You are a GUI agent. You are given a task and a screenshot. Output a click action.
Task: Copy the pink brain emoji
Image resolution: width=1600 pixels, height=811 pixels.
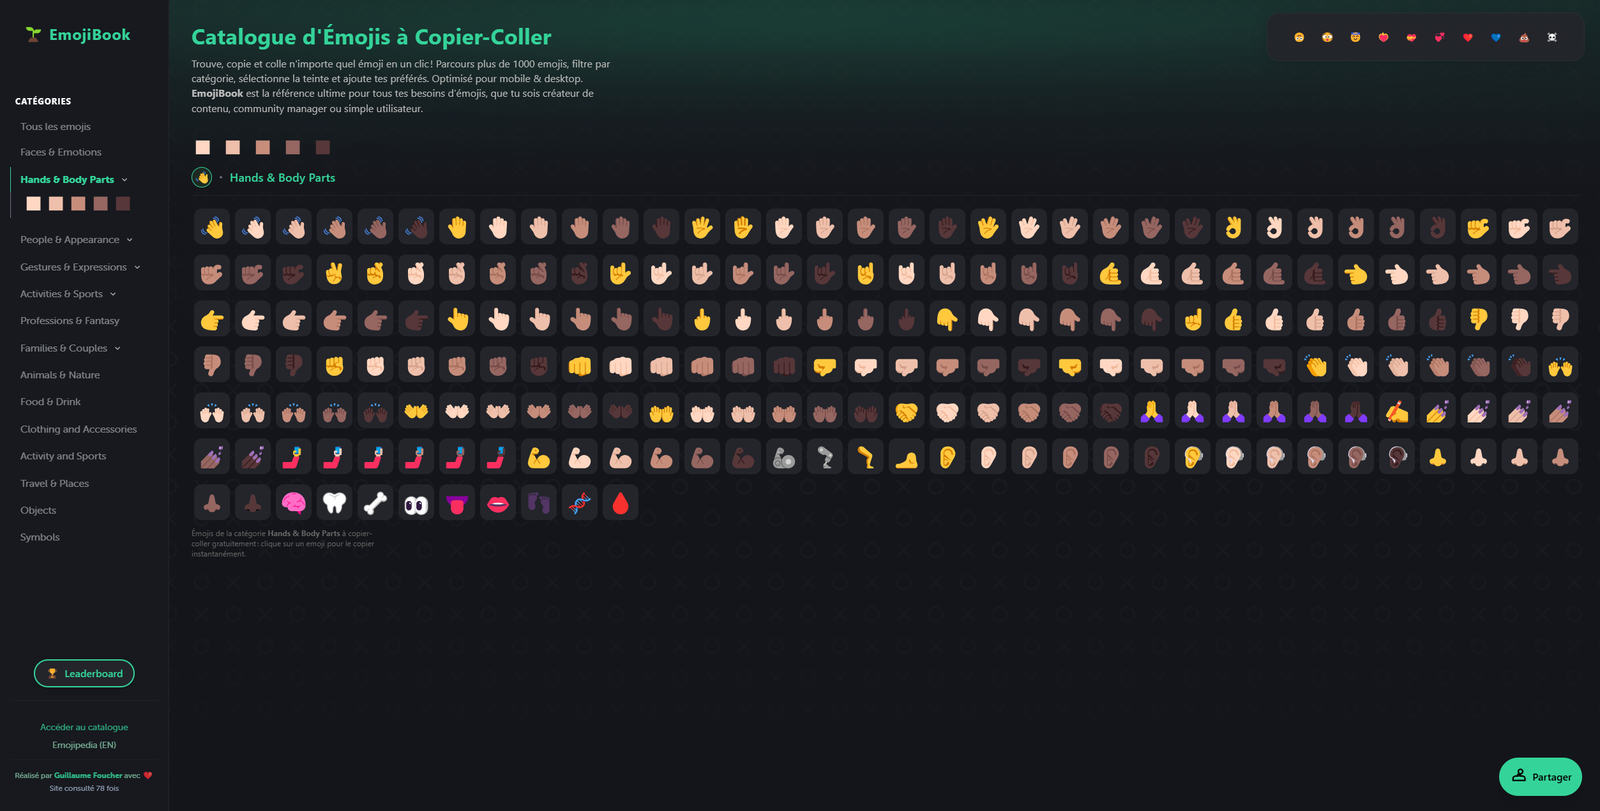click(294, 503)
